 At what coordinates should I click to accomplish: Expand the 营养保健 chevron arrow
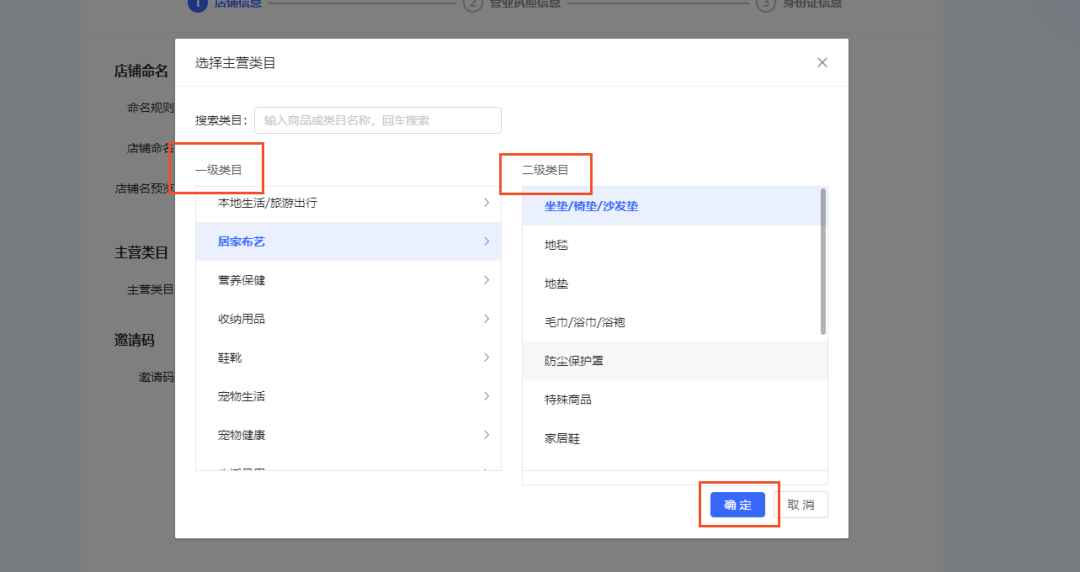(x=486, y=280)
